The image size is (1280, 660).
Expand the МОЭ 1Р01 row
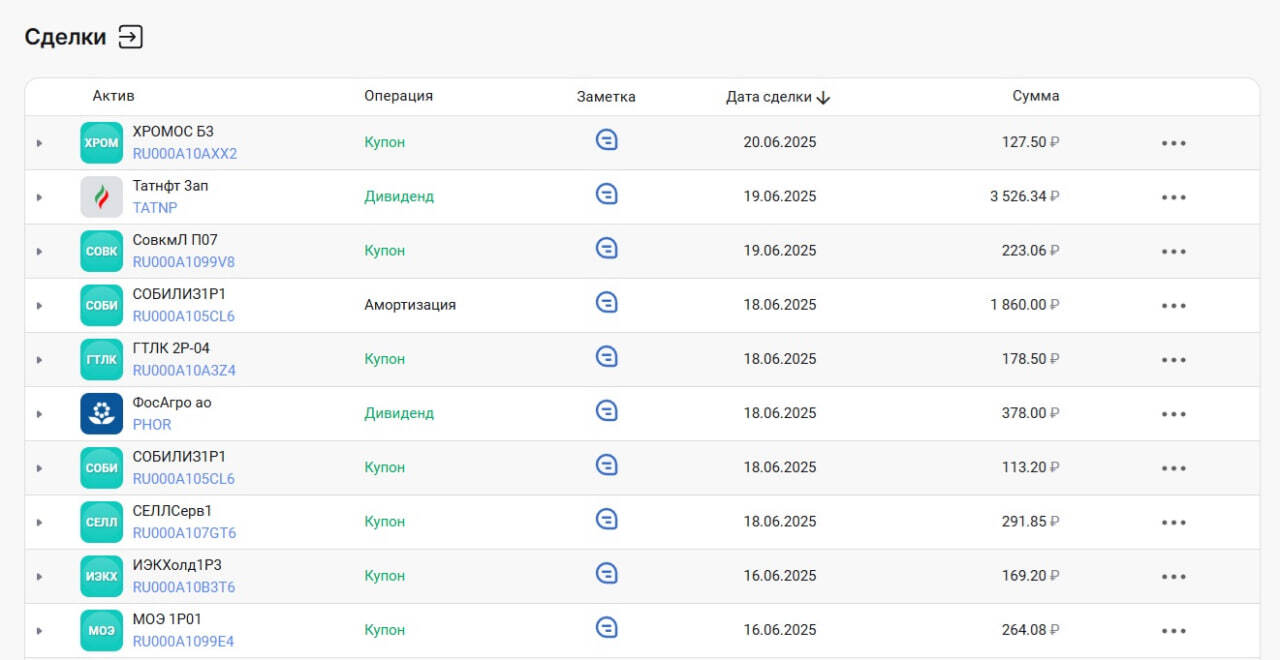[40, 631]
